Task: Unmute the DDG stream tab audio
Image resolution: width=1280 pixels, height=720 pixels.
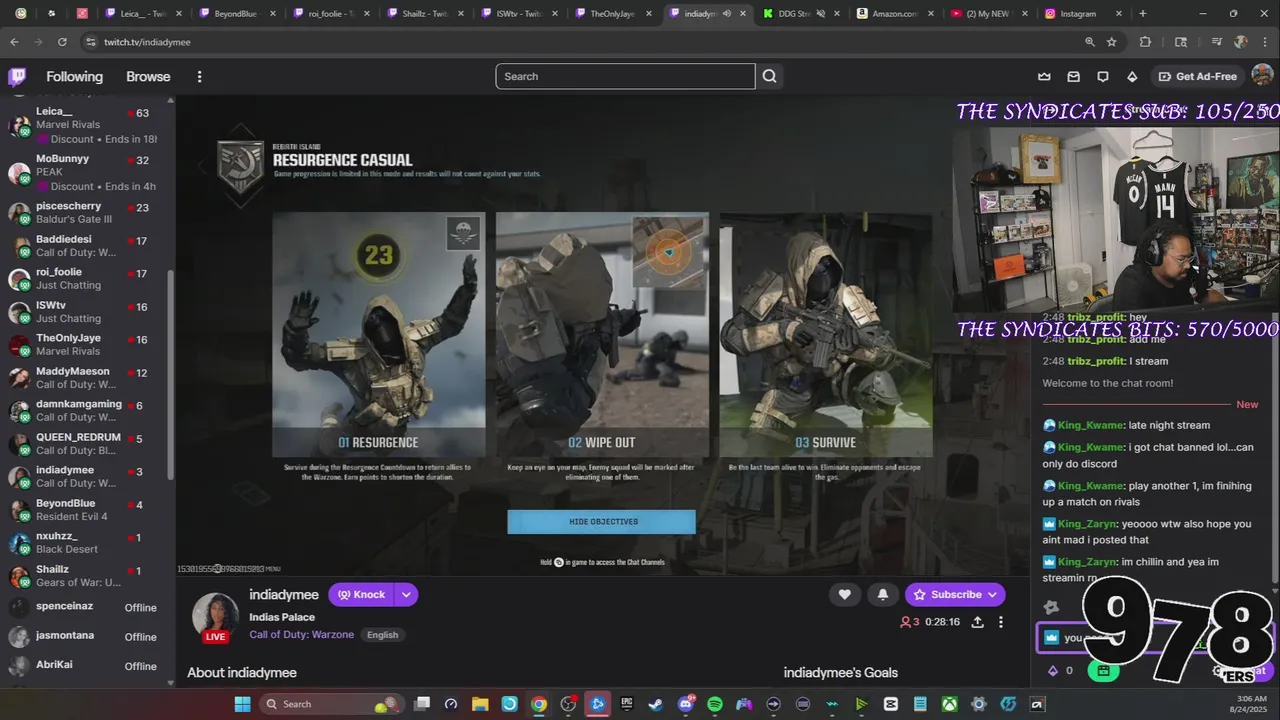Action: (819, 14)
